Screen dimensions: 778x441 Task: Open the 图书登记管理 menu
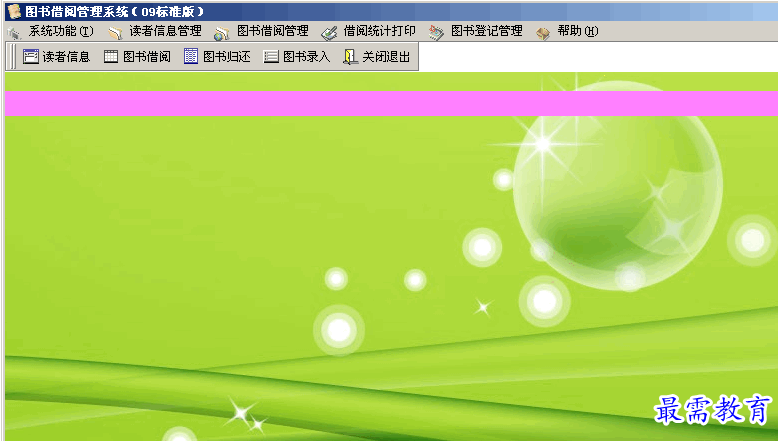click(486, 31)
